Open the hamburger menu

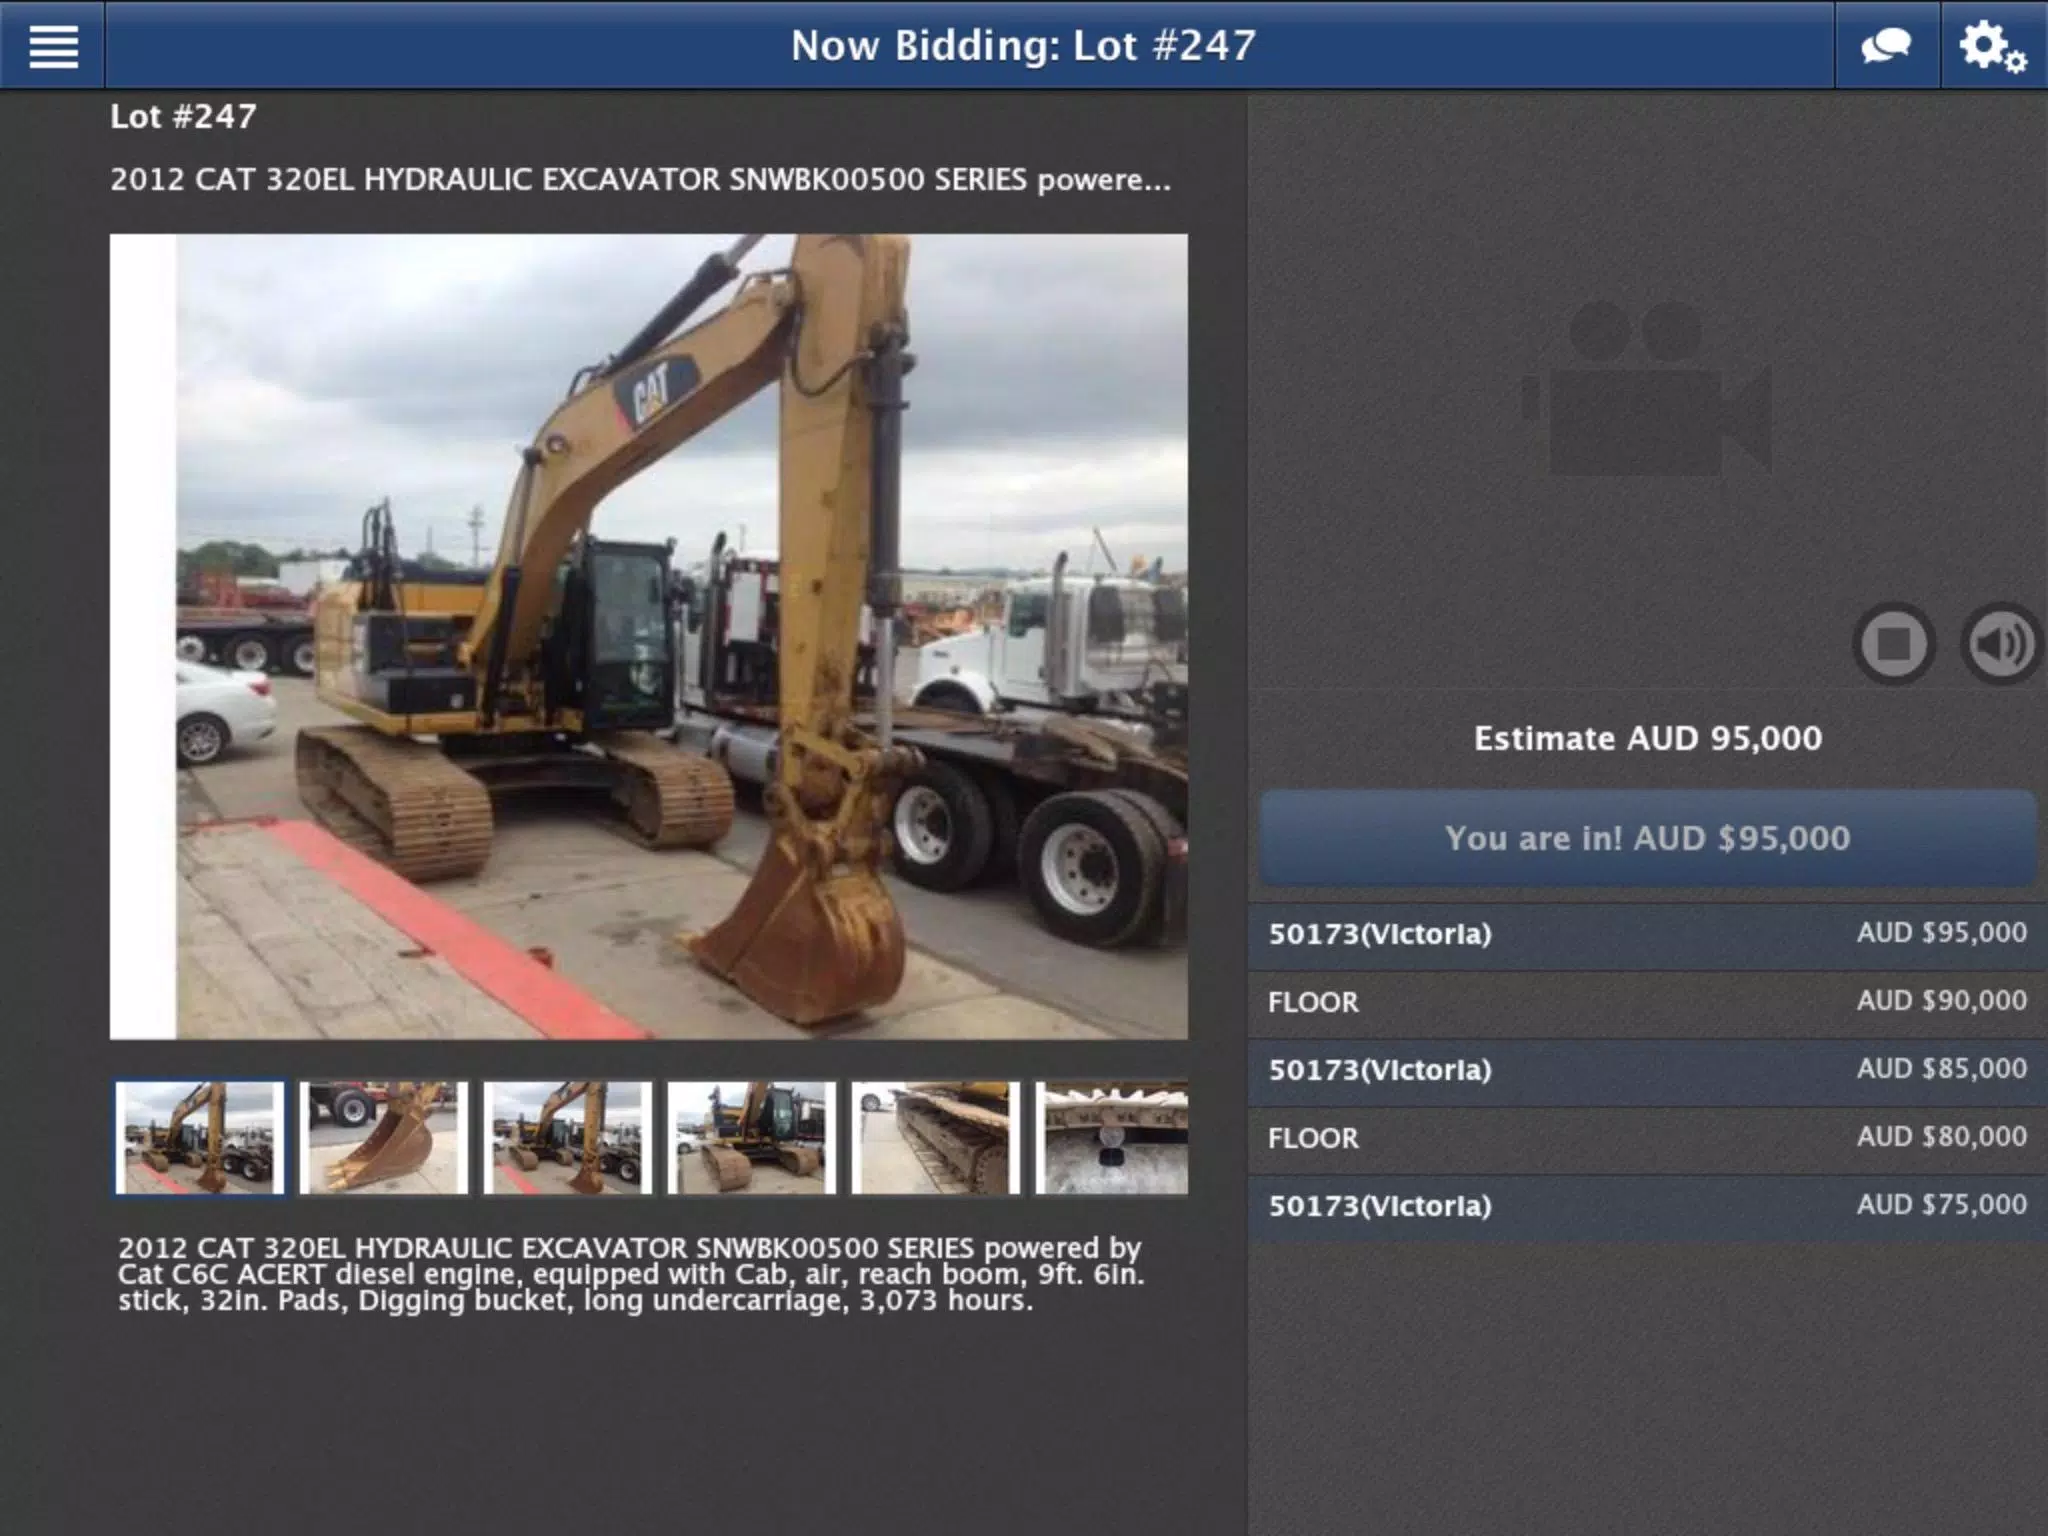[x=53, y=46]
